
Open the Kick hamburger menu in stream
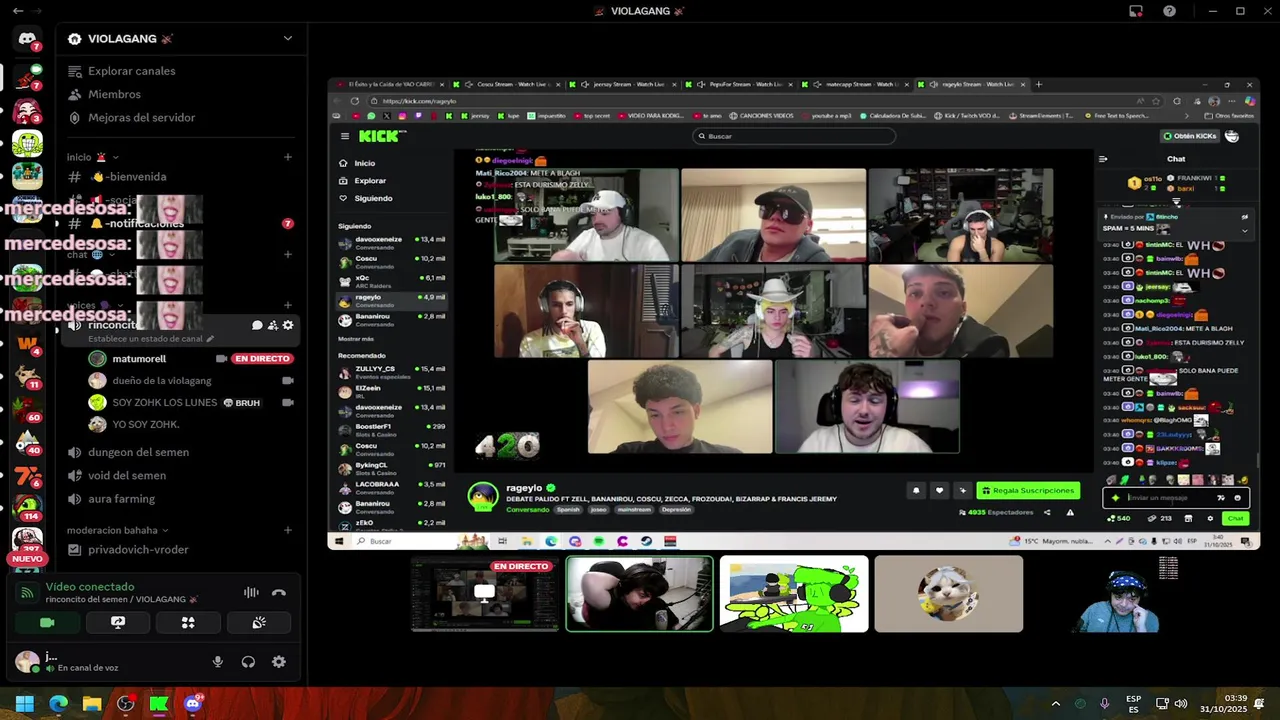pyautogui.click(x=345, y=136)
